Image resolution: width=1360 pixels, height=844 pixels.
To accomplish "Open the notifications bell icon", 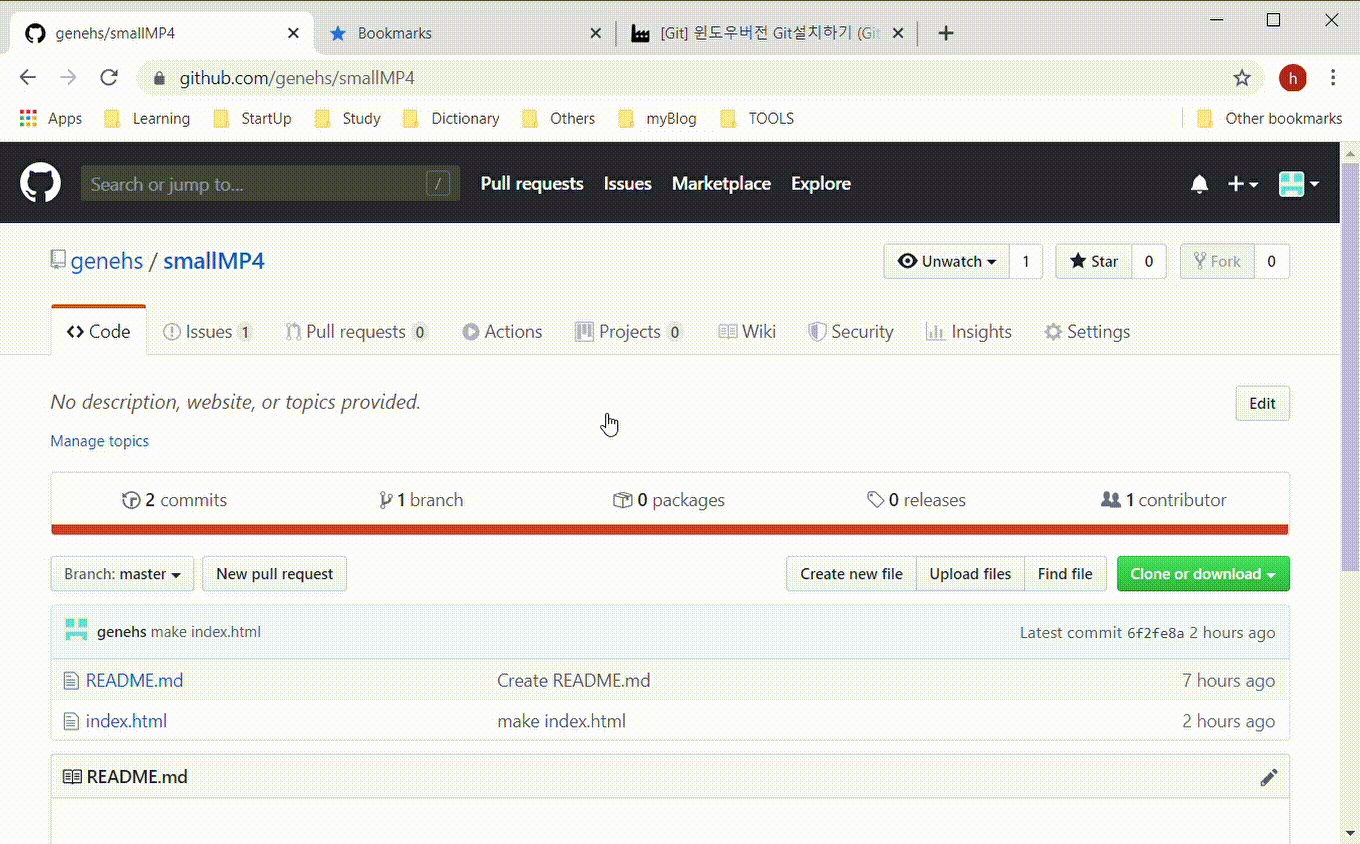I will pos(1199,184).
